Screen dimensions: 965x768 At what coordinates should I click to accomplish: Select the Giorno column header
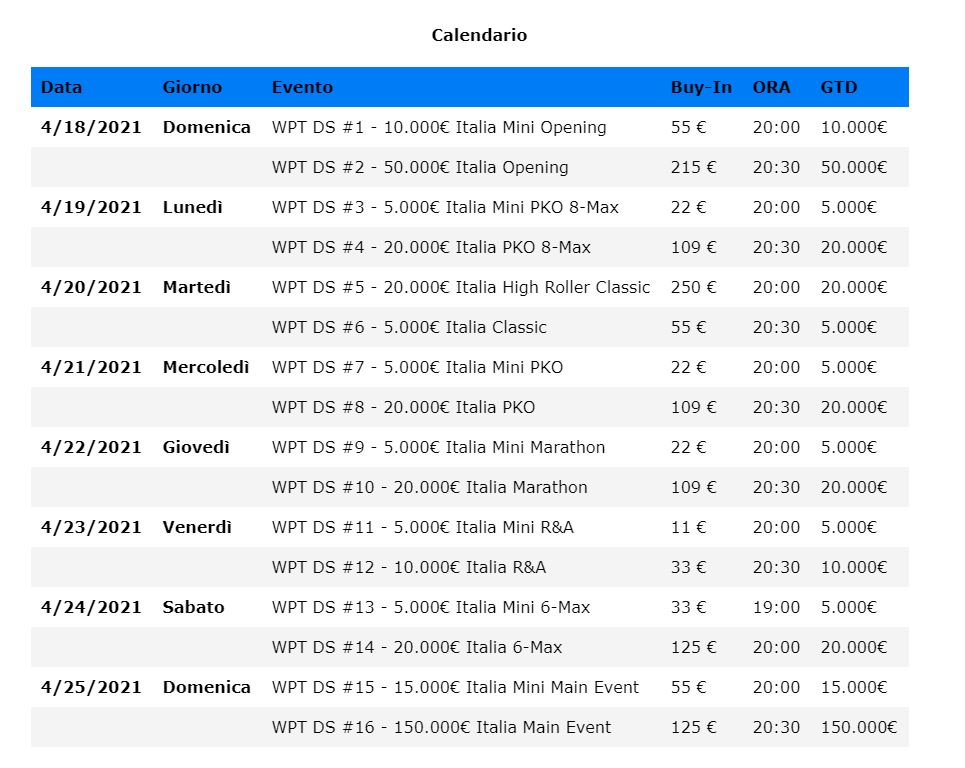coord(192,87)
